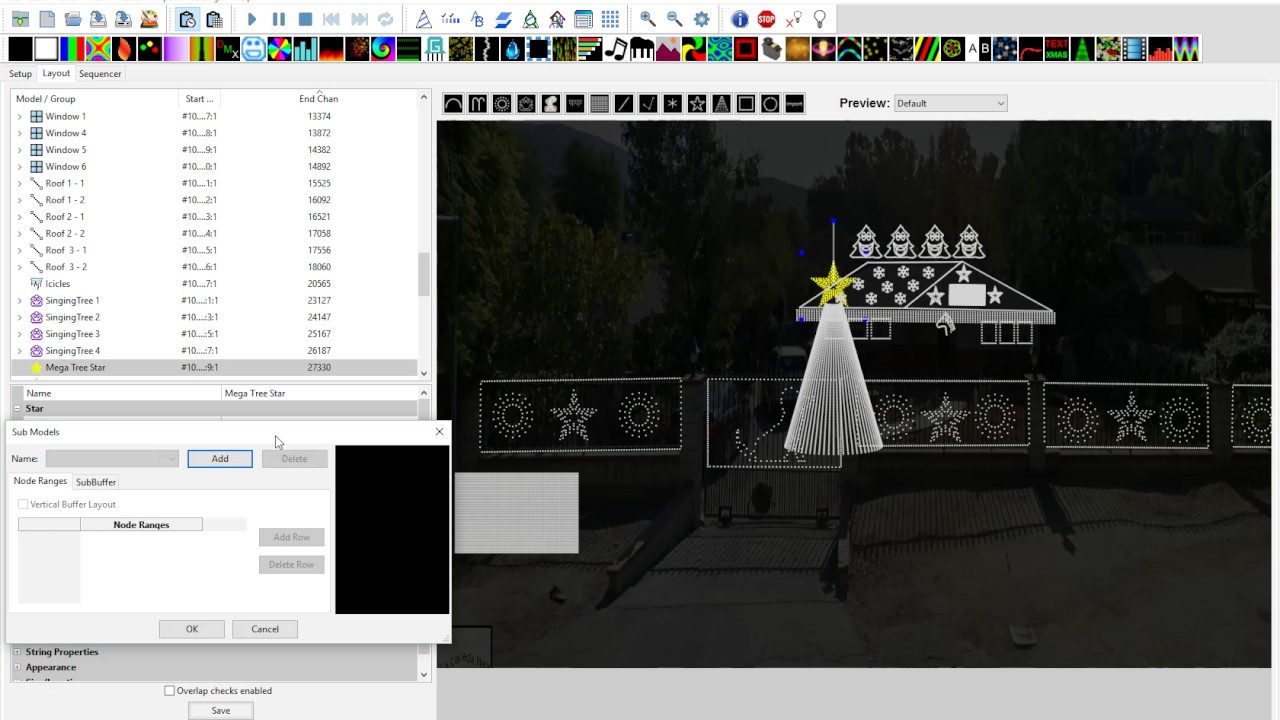The image size is (1280, 720).
Task: Add a Poly Line model
Action: (648, 104)
